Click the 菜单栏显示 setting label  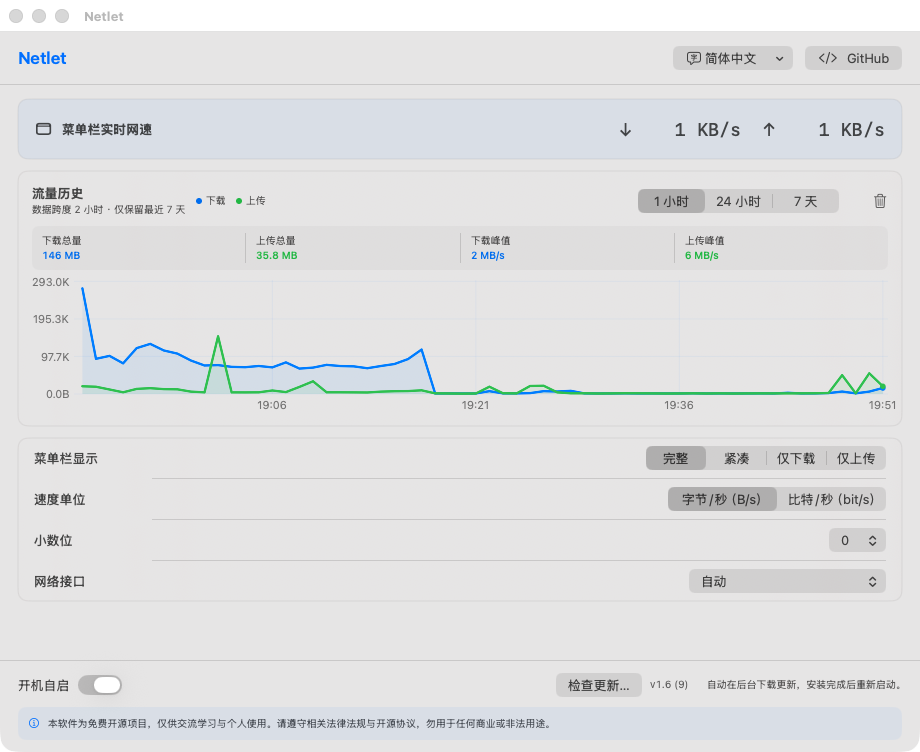coord(66,458)
